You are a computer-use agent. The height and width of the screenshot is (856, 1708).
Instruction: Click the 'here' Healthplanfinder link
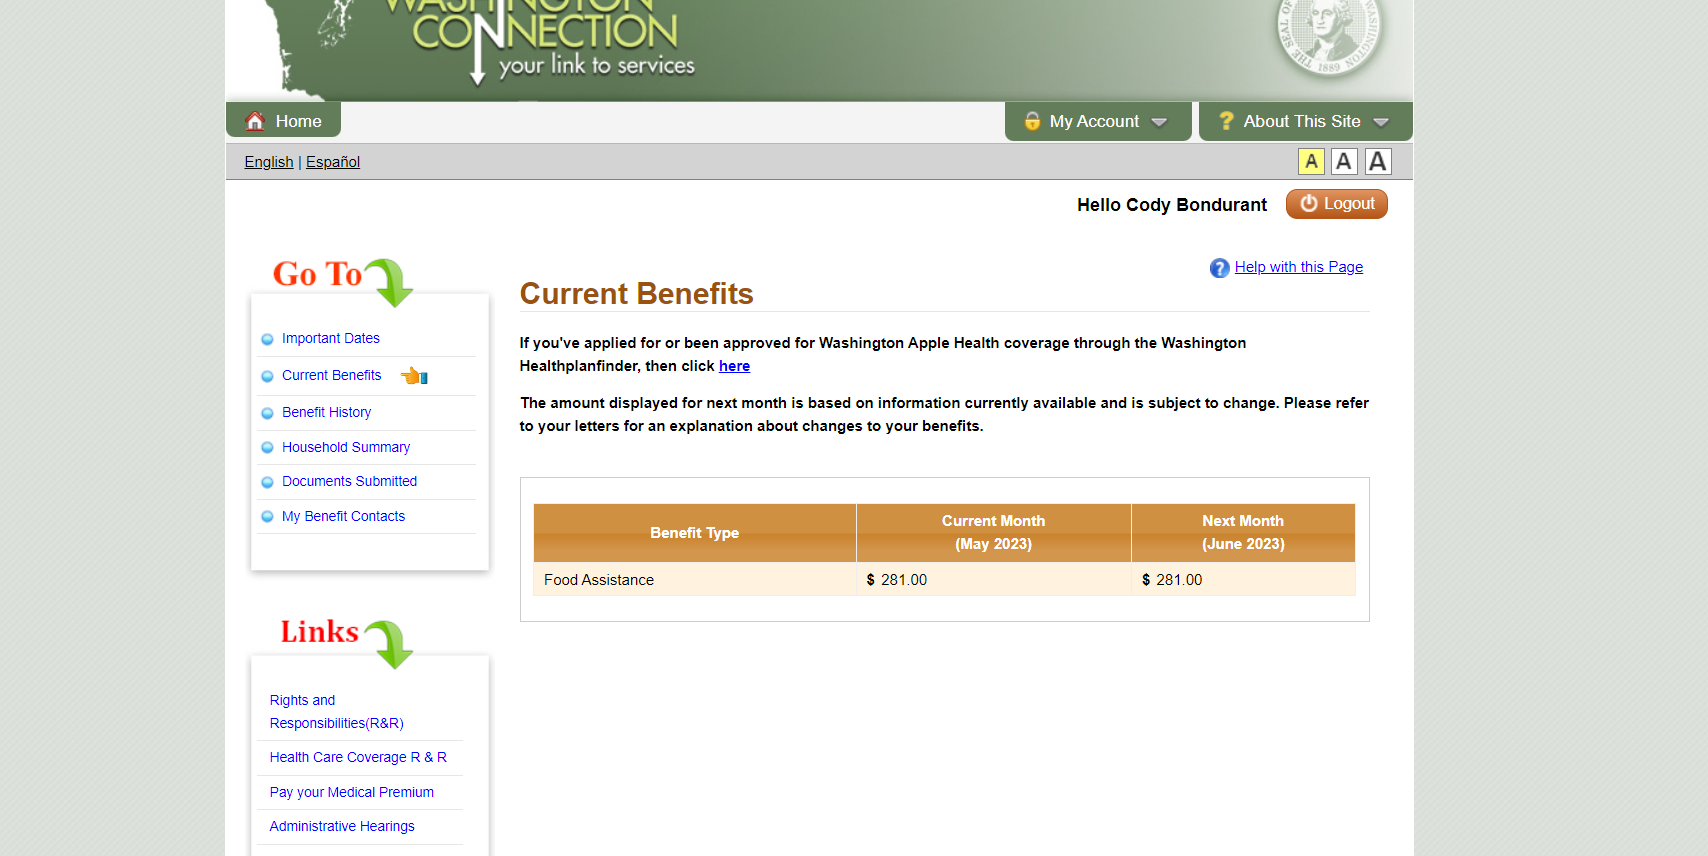pos(734,366)
